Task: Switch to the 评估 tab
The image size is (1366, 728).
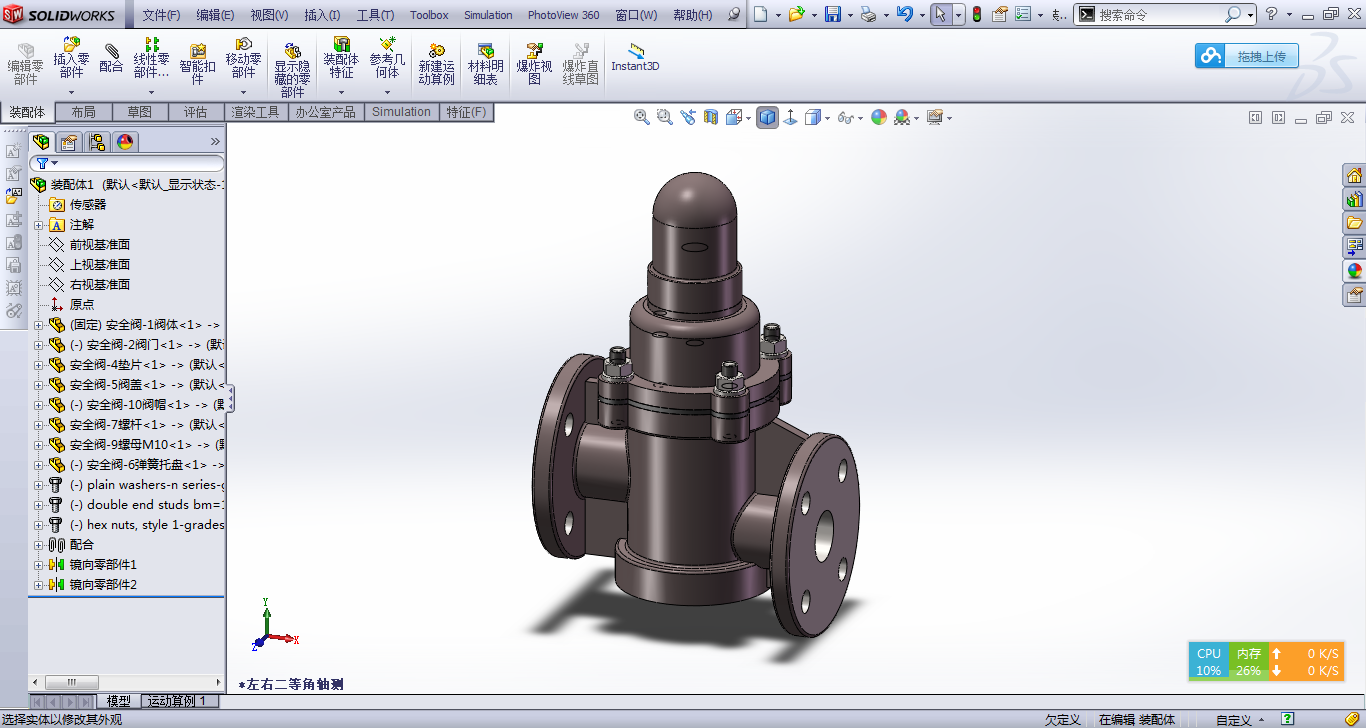Action: tap(195, 112)
